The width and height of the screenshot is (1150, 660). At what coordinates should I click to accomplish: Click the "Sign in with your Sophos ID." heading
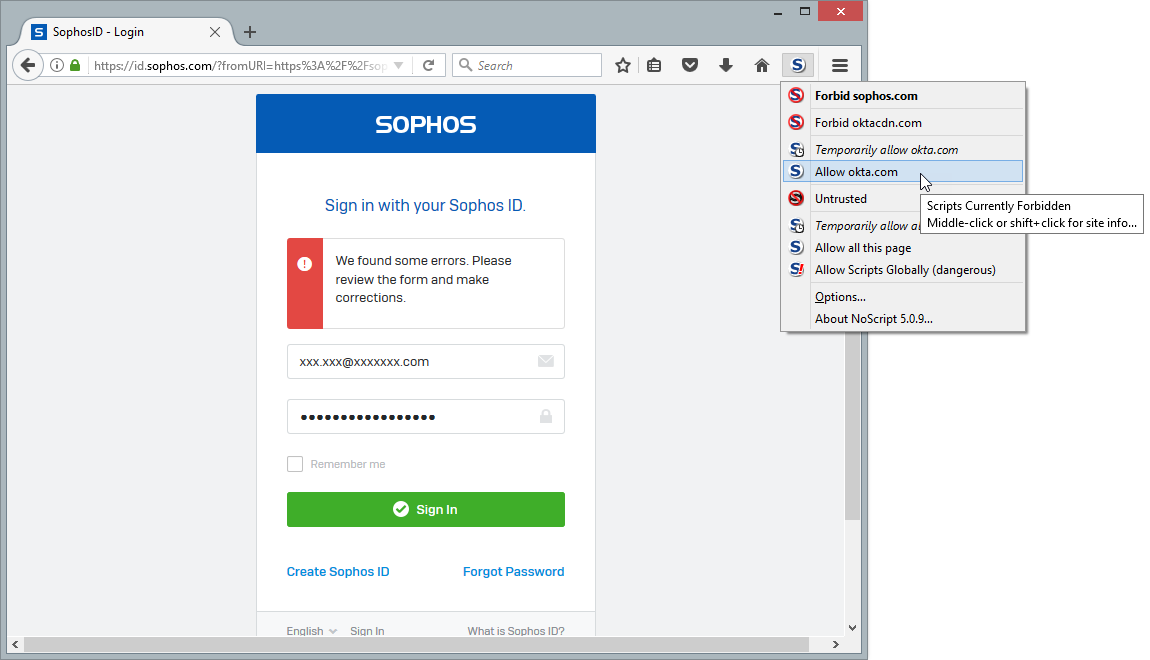coord(425,205)
